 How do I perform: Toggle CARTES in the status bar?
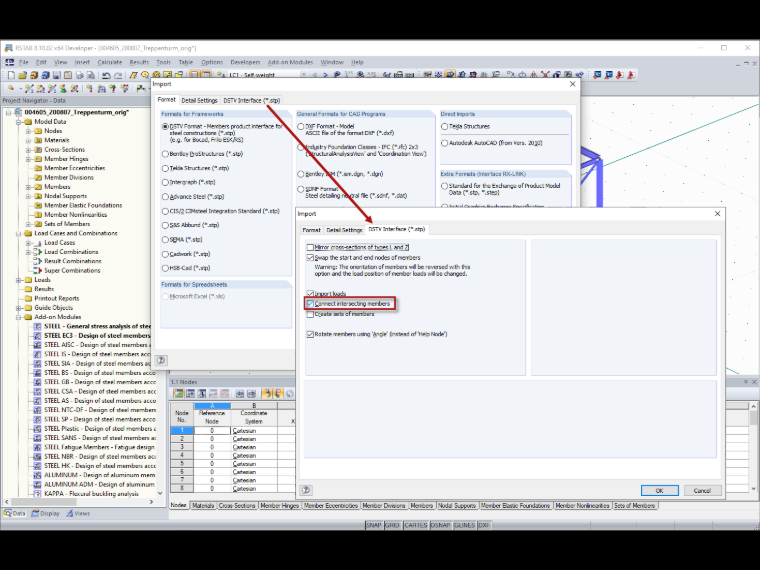pos(416,525)
